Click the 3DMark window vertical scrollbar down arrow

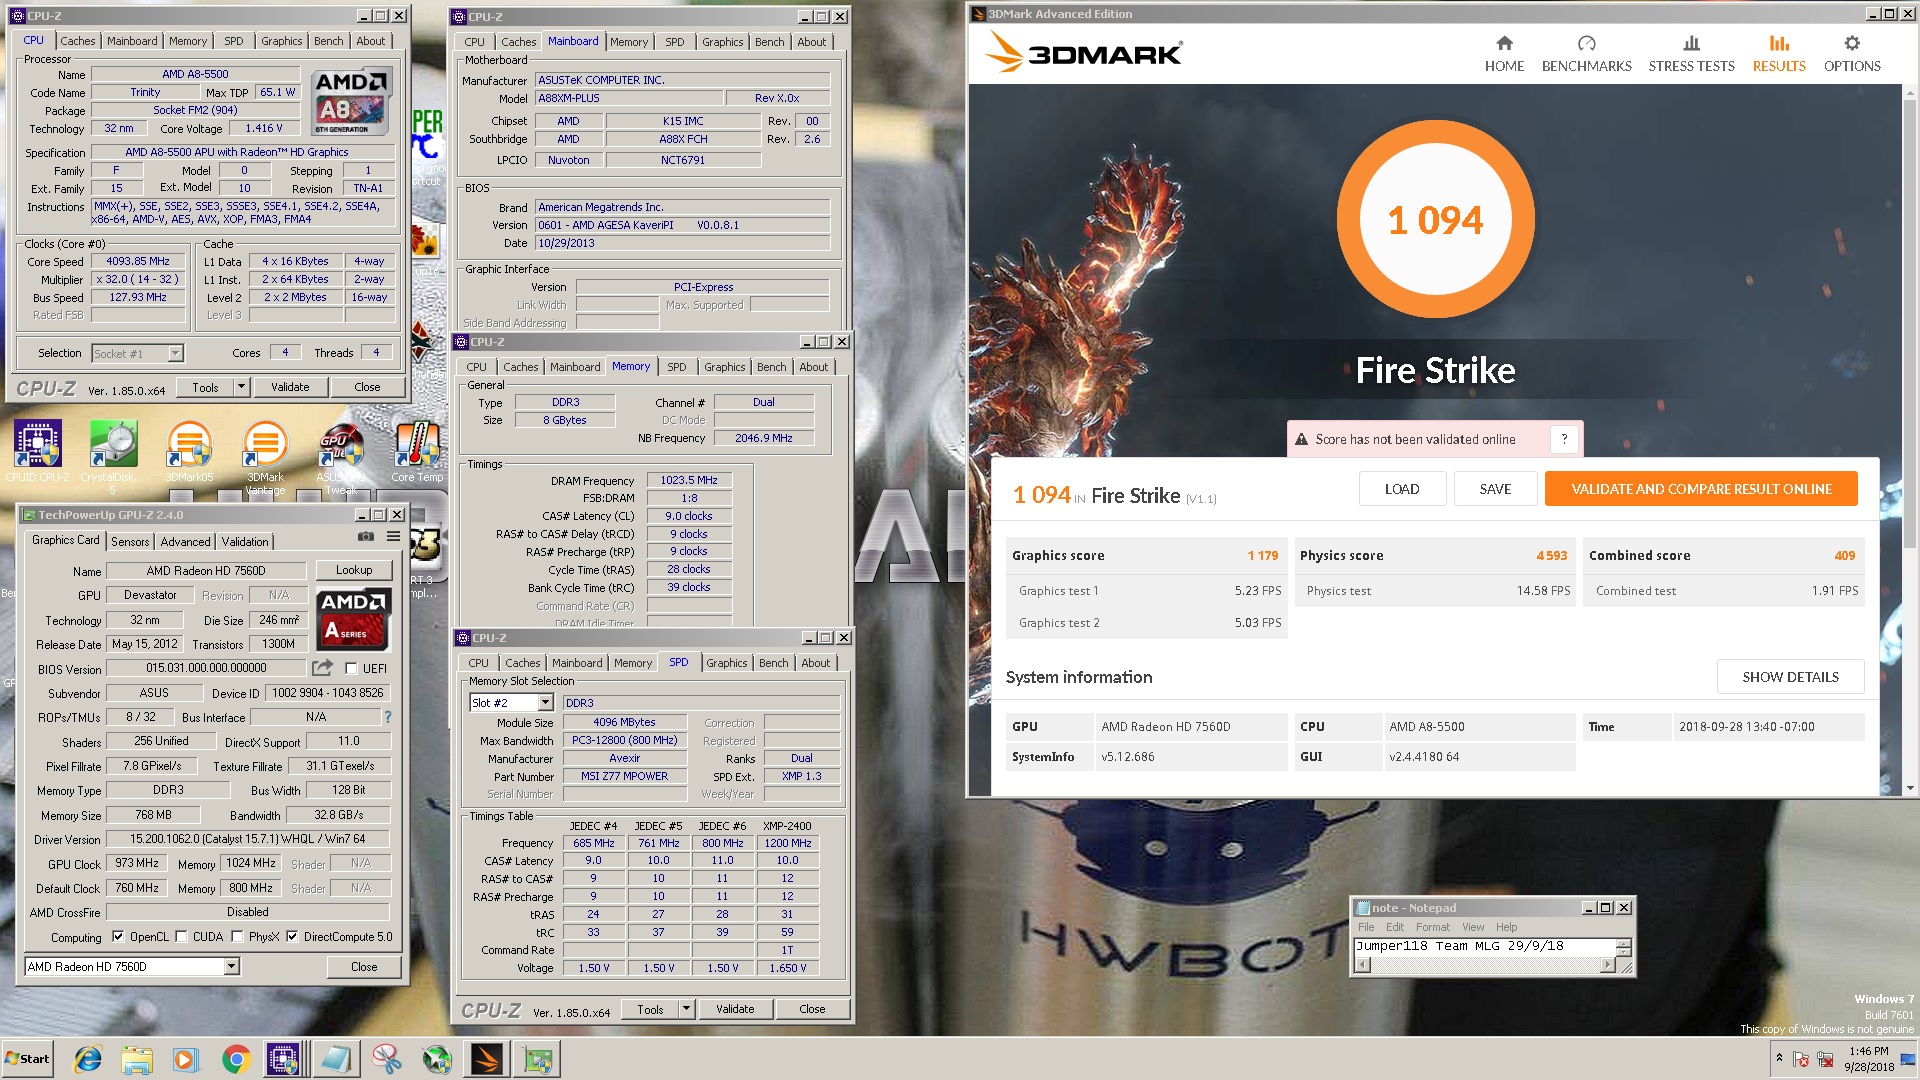click(1910, 788)
